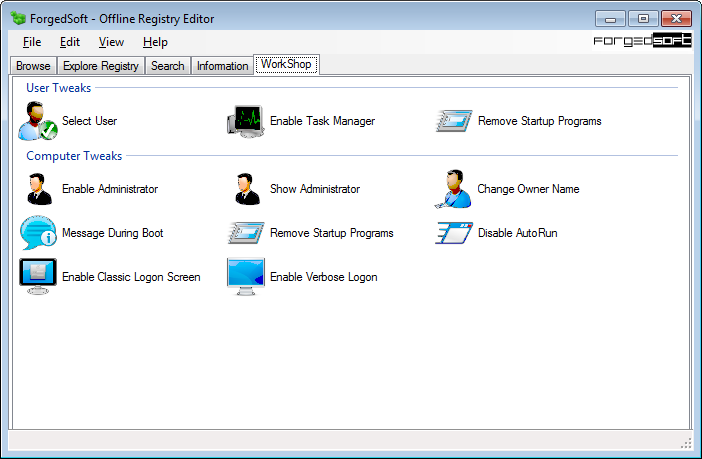This screenshot has height=459, width=702.
Task: Click the Change Owner Name label
Action: pyautogui.click(x=528, y=189)
